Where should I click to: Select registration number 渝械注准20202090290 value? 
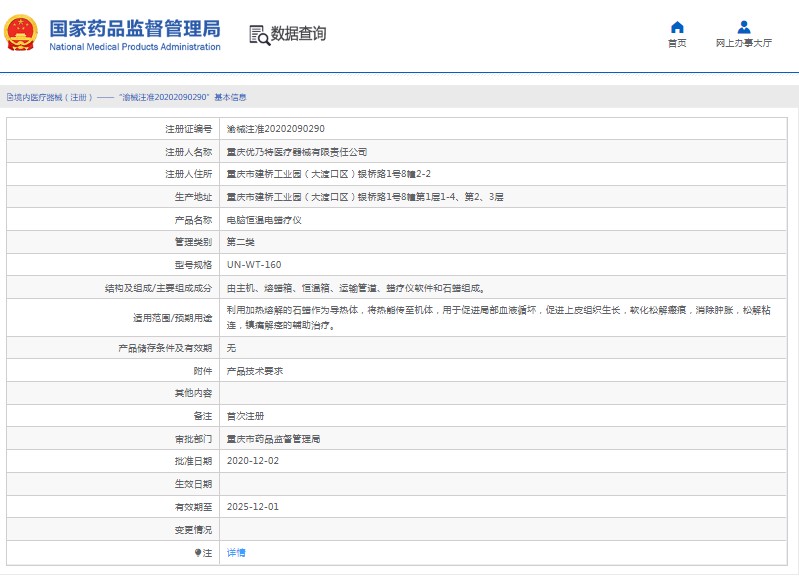tap(276, 129)
